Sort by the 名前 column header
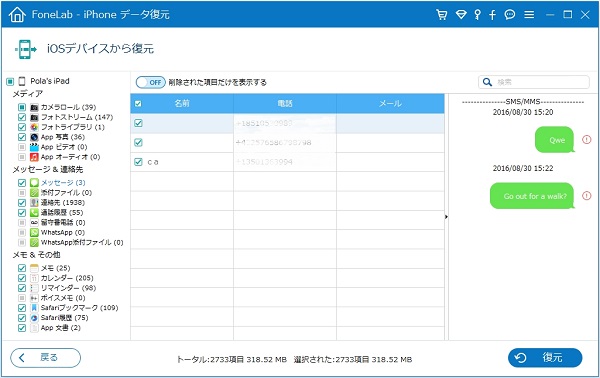600x378 pixels. coord(182,103)
